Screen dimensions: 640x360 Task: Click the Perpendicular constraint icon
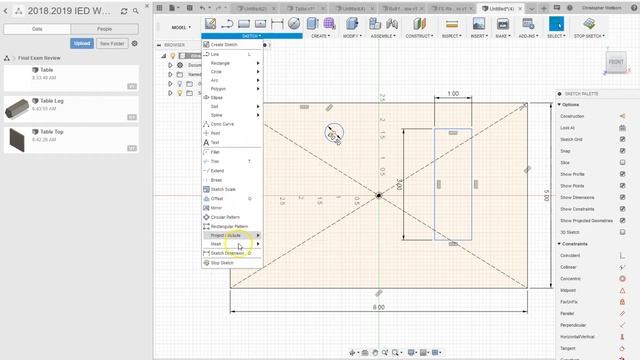[x=622, y=325]
